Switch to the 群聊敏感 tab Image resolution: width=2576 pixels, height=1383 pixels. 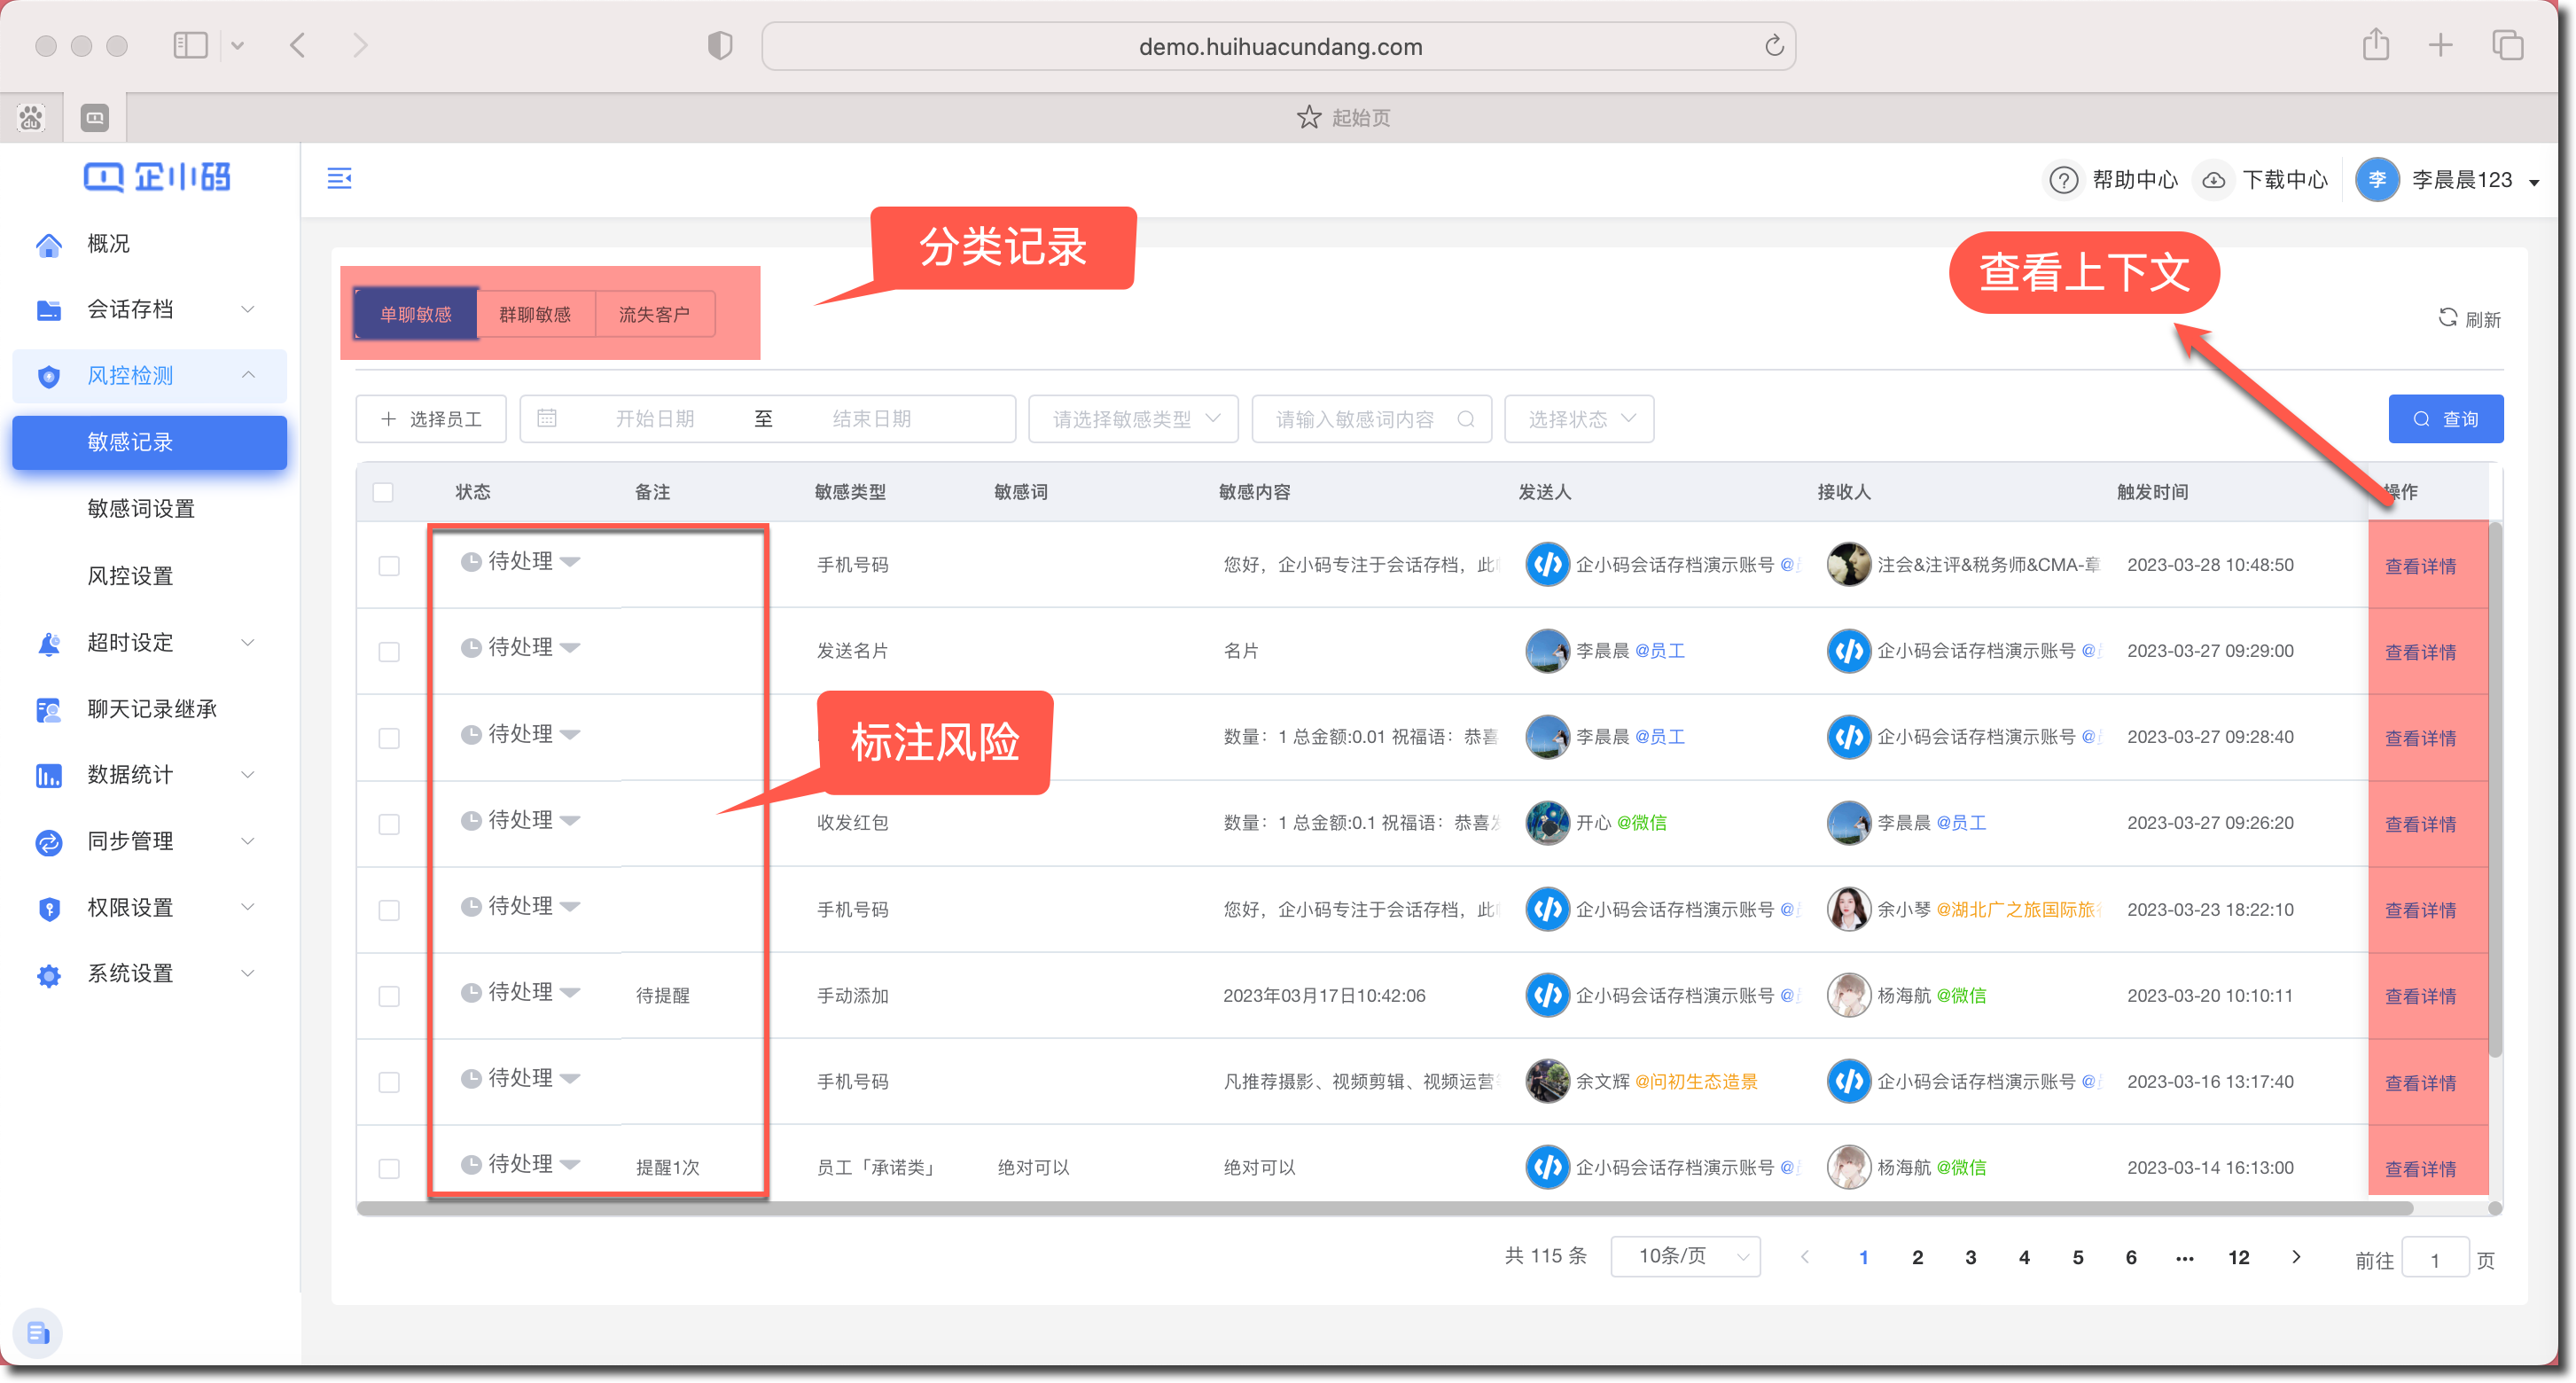coord(535,314)
